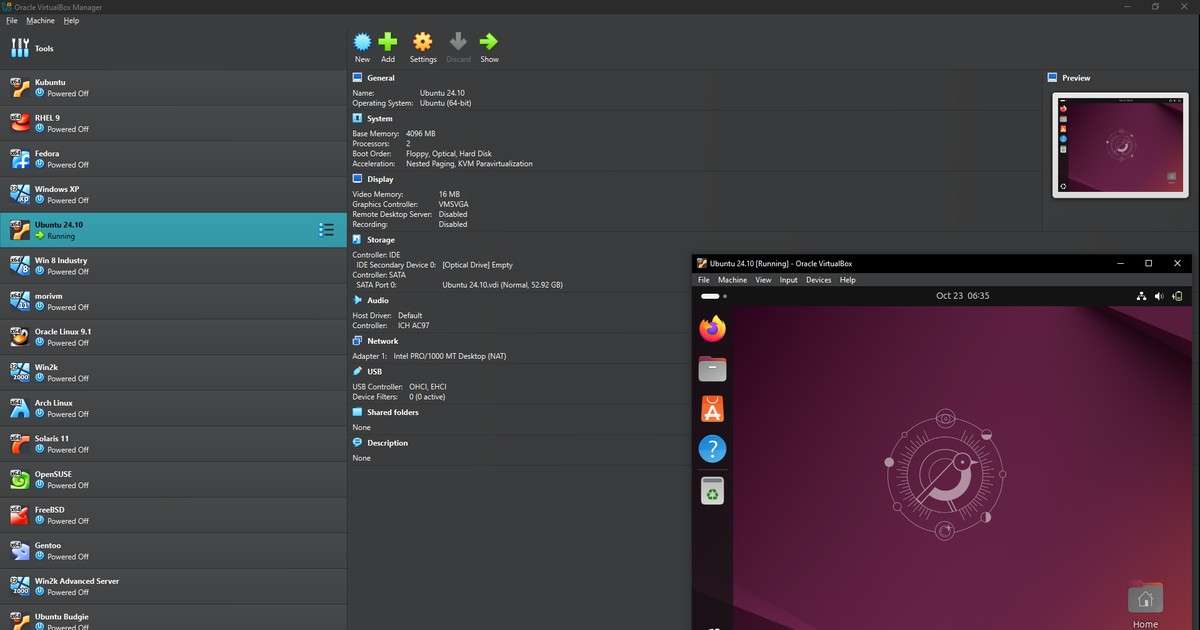This screenshot has height=630, width=1200.
Task: Select the OpenSUSE virtual machine
Action: coord(173,479)
